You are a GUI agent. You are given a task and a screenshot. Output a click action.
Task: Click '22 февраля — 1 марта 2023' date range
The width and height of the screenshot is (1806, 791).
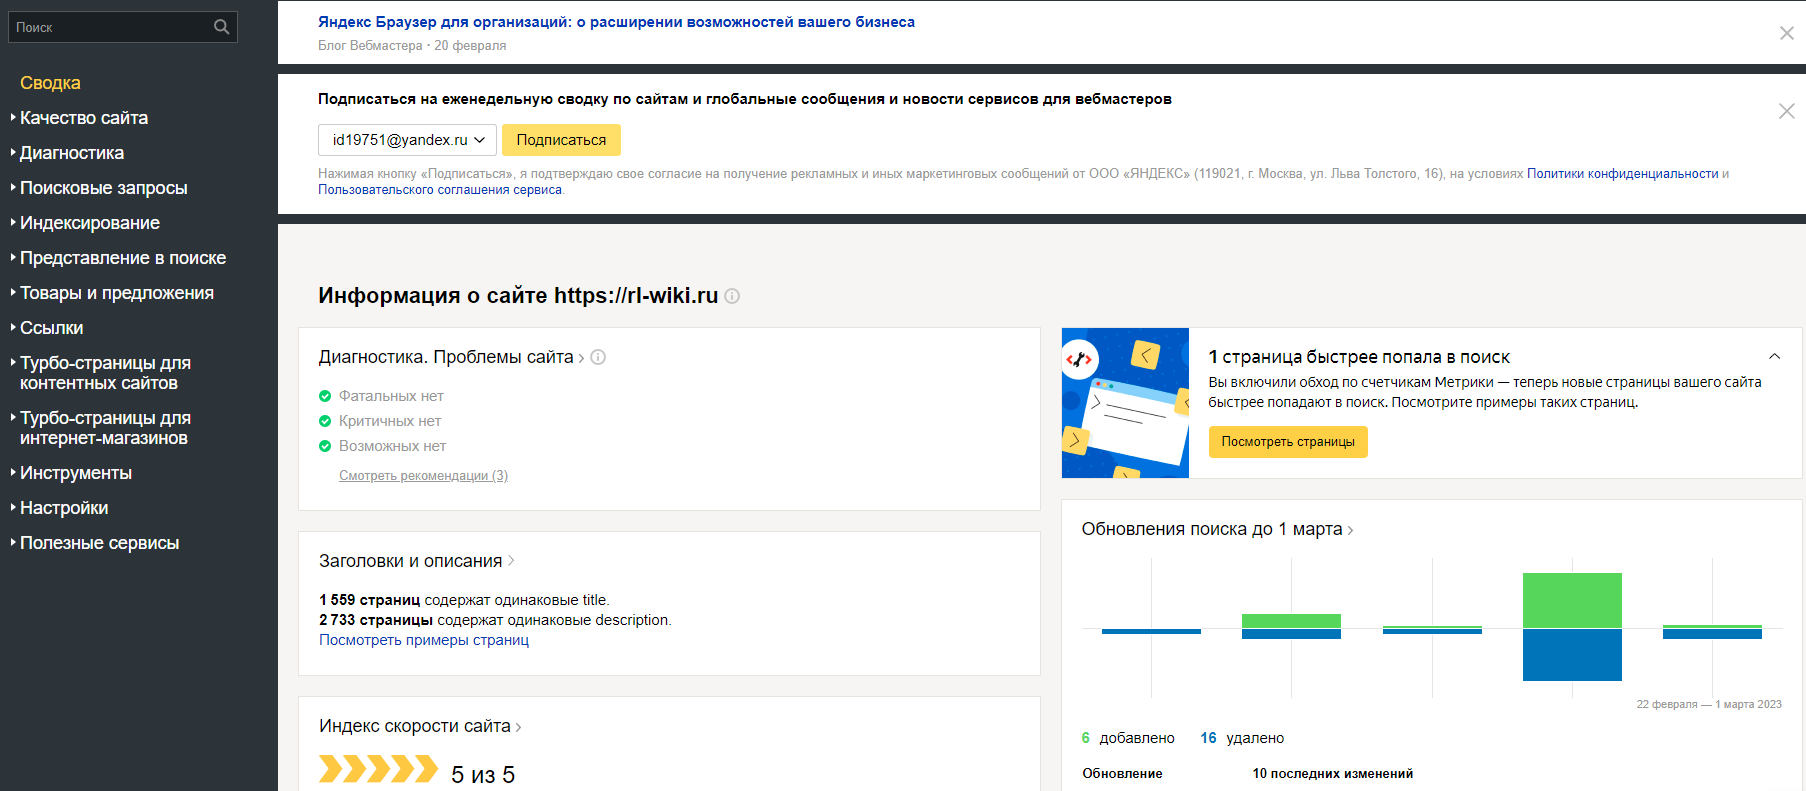[x=1709, y=704]
